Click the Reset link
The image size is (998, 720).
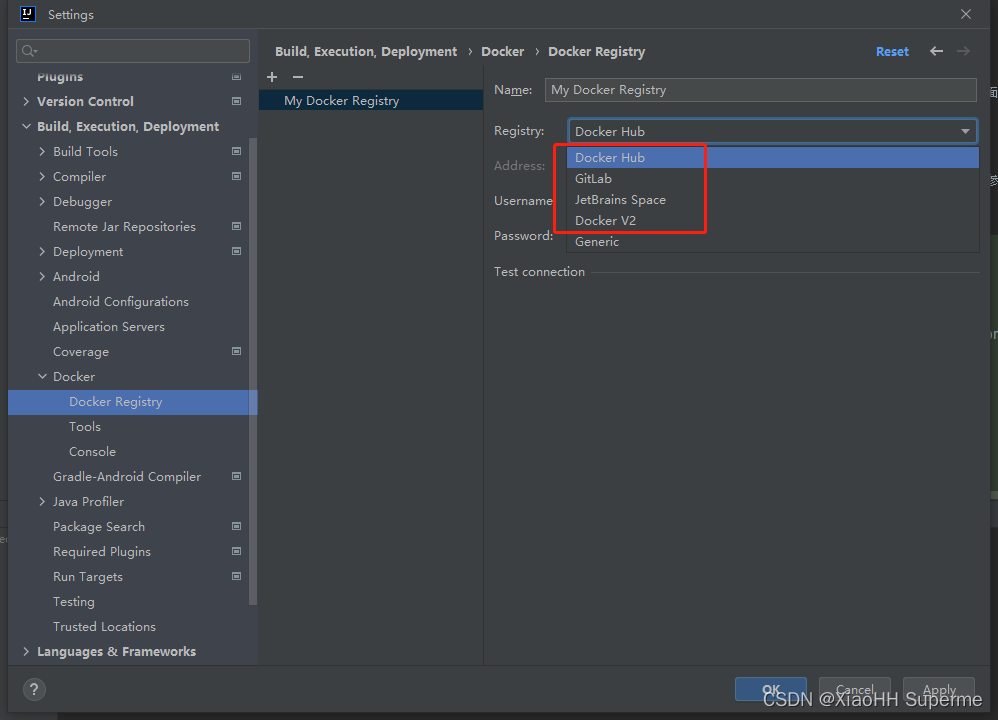891,51
